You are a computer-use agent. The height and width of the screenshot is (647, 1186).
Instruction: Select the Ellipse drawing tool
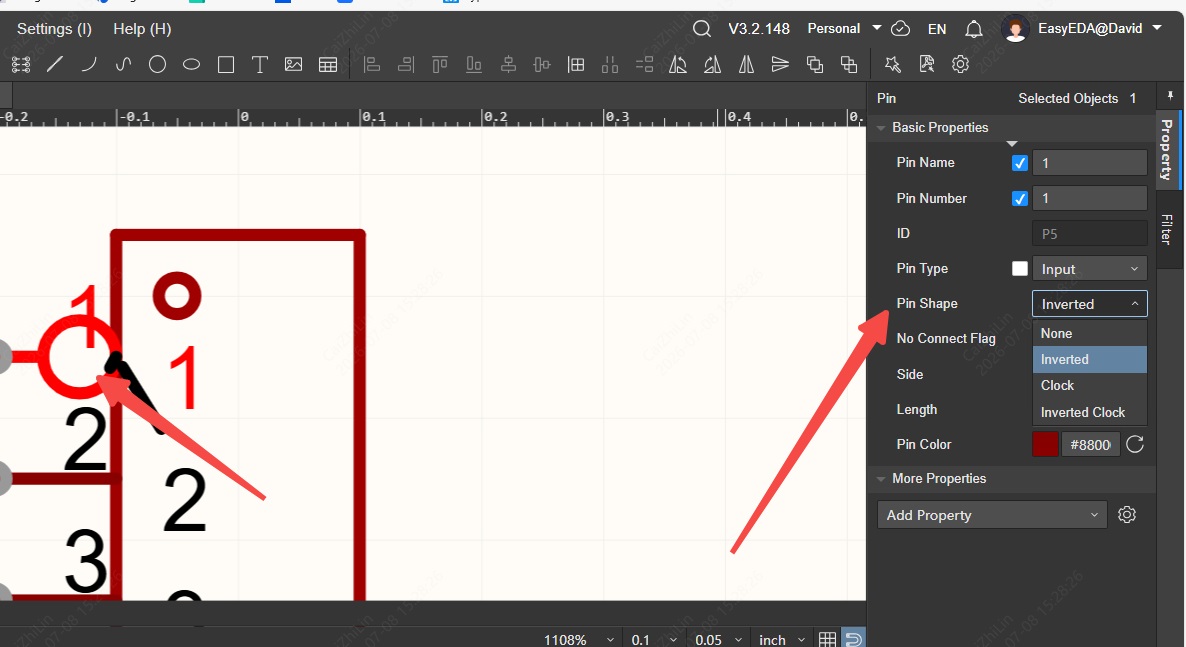[x=191, y=65]
